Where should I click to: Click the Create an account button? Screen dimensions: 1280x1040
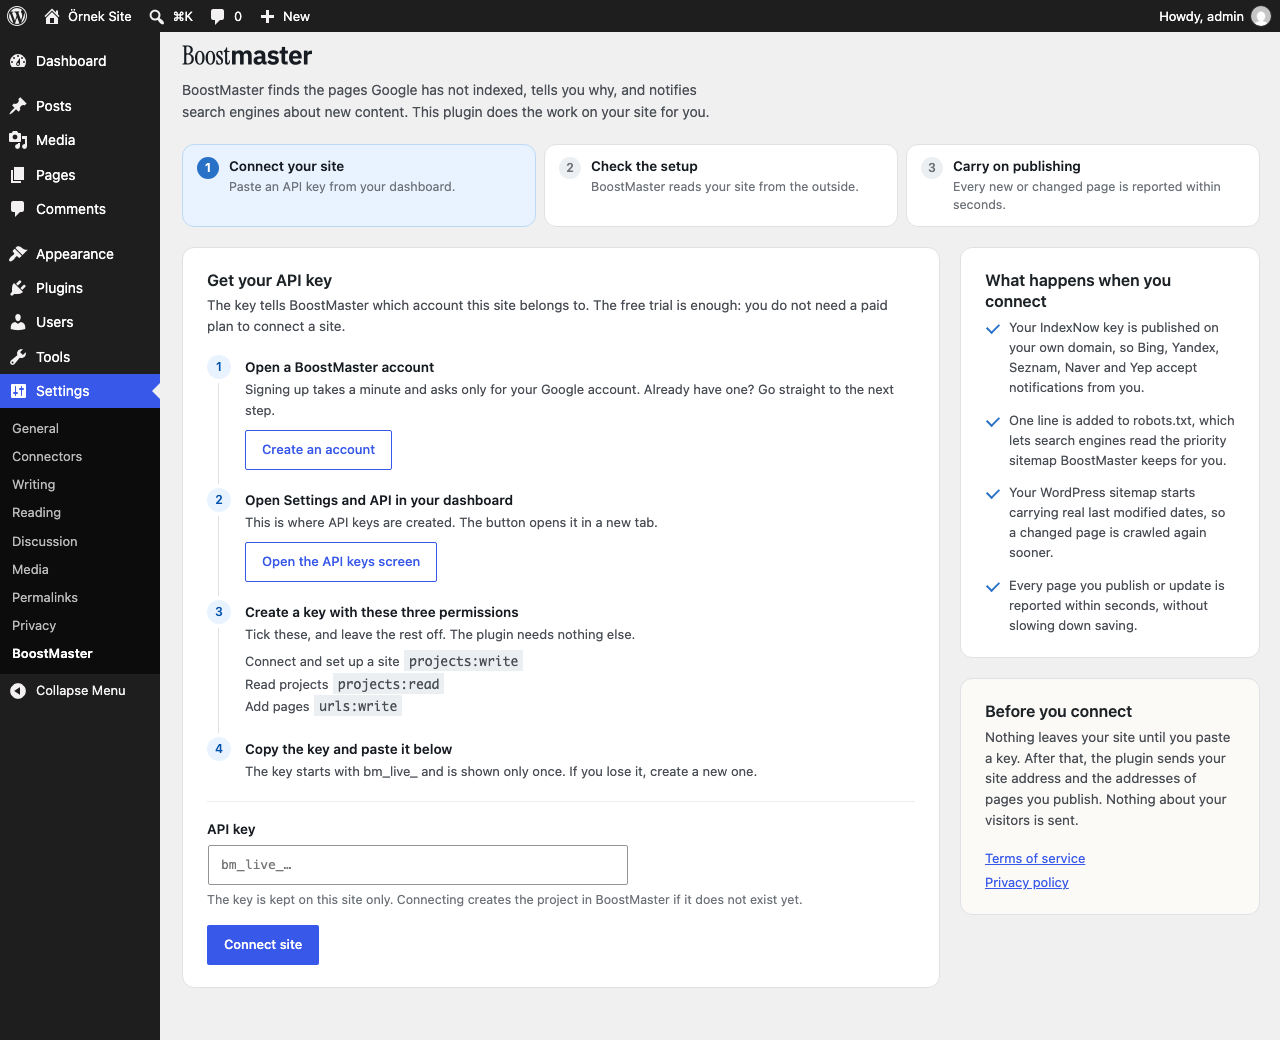point(318,450)
